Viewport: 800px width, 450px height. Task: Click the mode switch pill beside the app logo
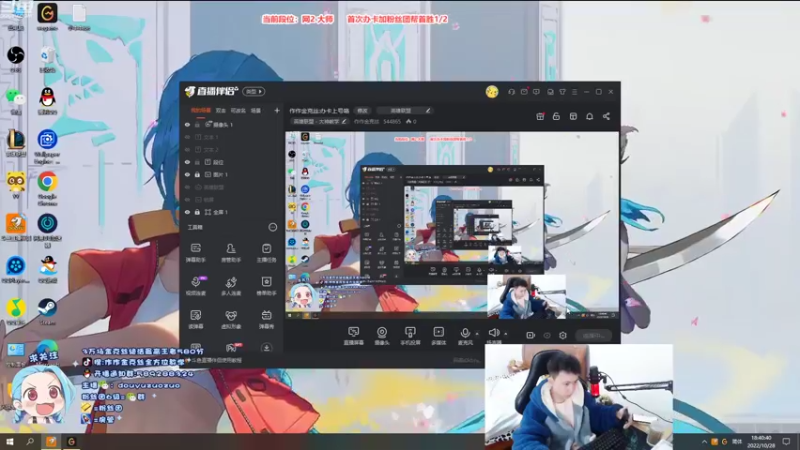pos(254,91)
